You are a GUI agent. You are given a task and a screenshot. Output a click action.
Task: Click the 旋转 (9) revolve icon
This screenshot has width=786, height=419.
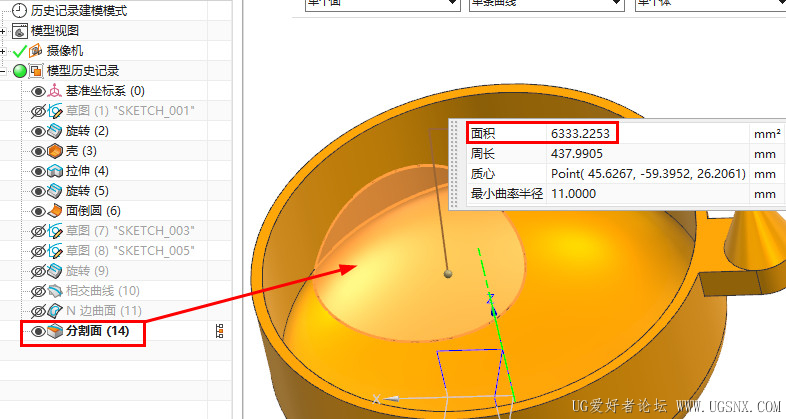click(x=55, y=271)
